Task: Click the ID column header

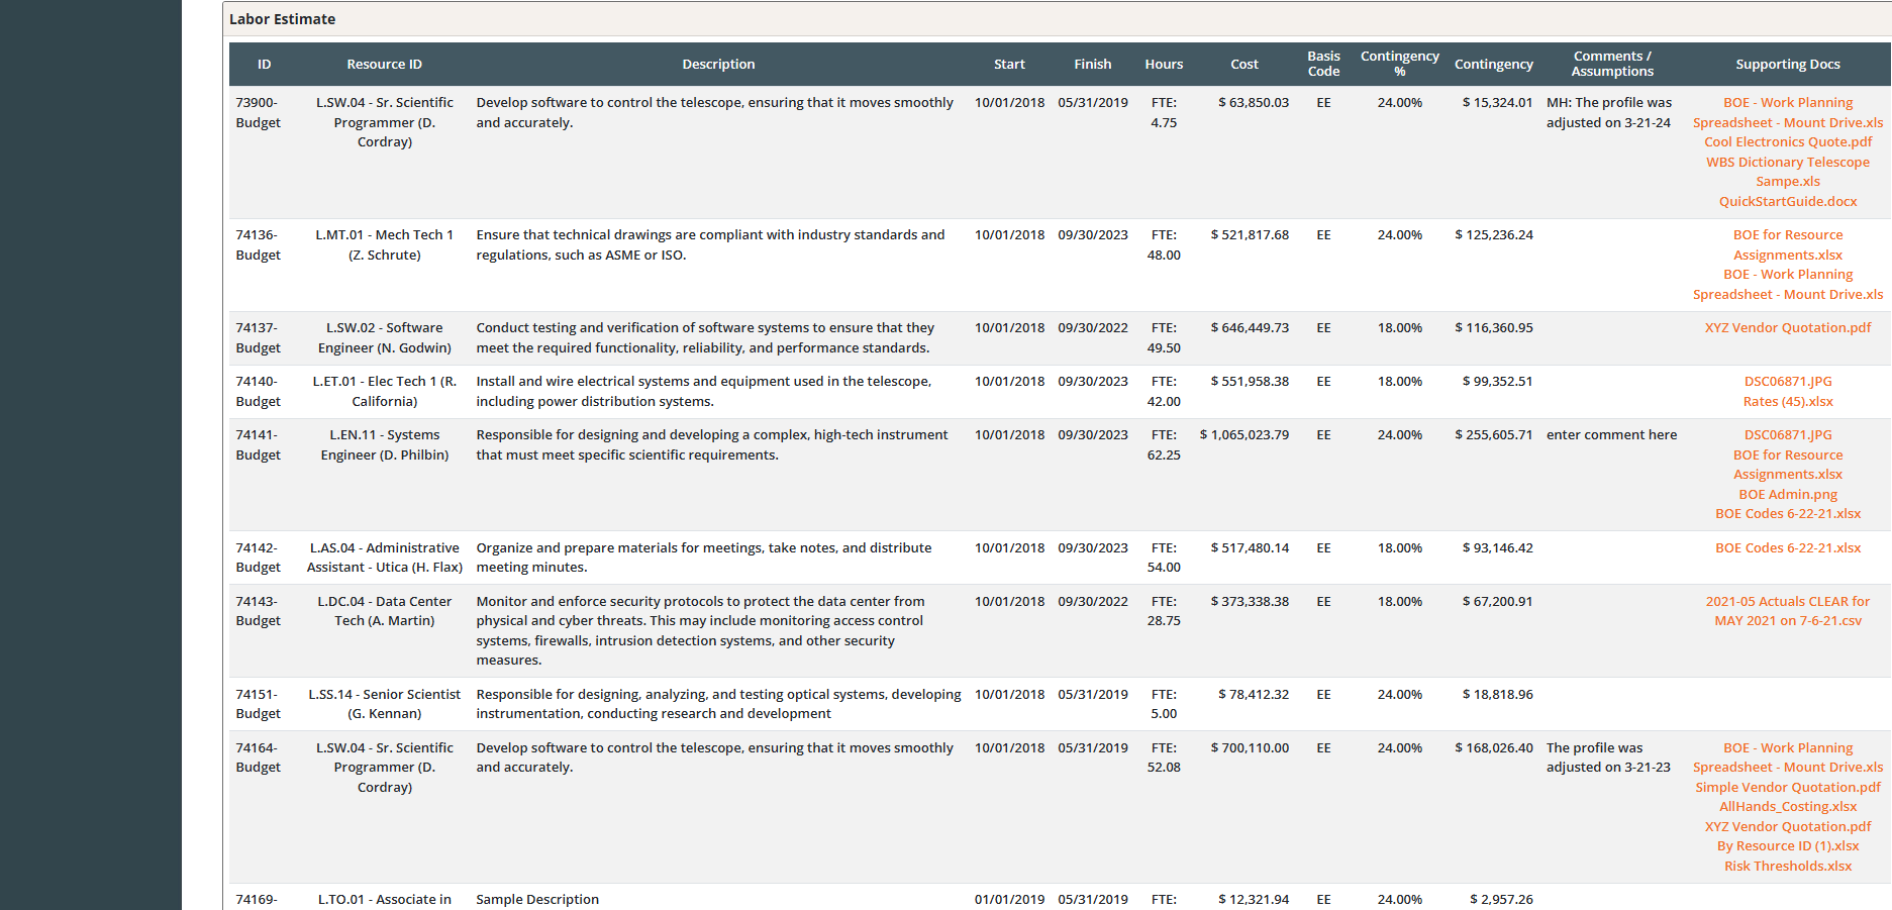Action: [264, 64]
